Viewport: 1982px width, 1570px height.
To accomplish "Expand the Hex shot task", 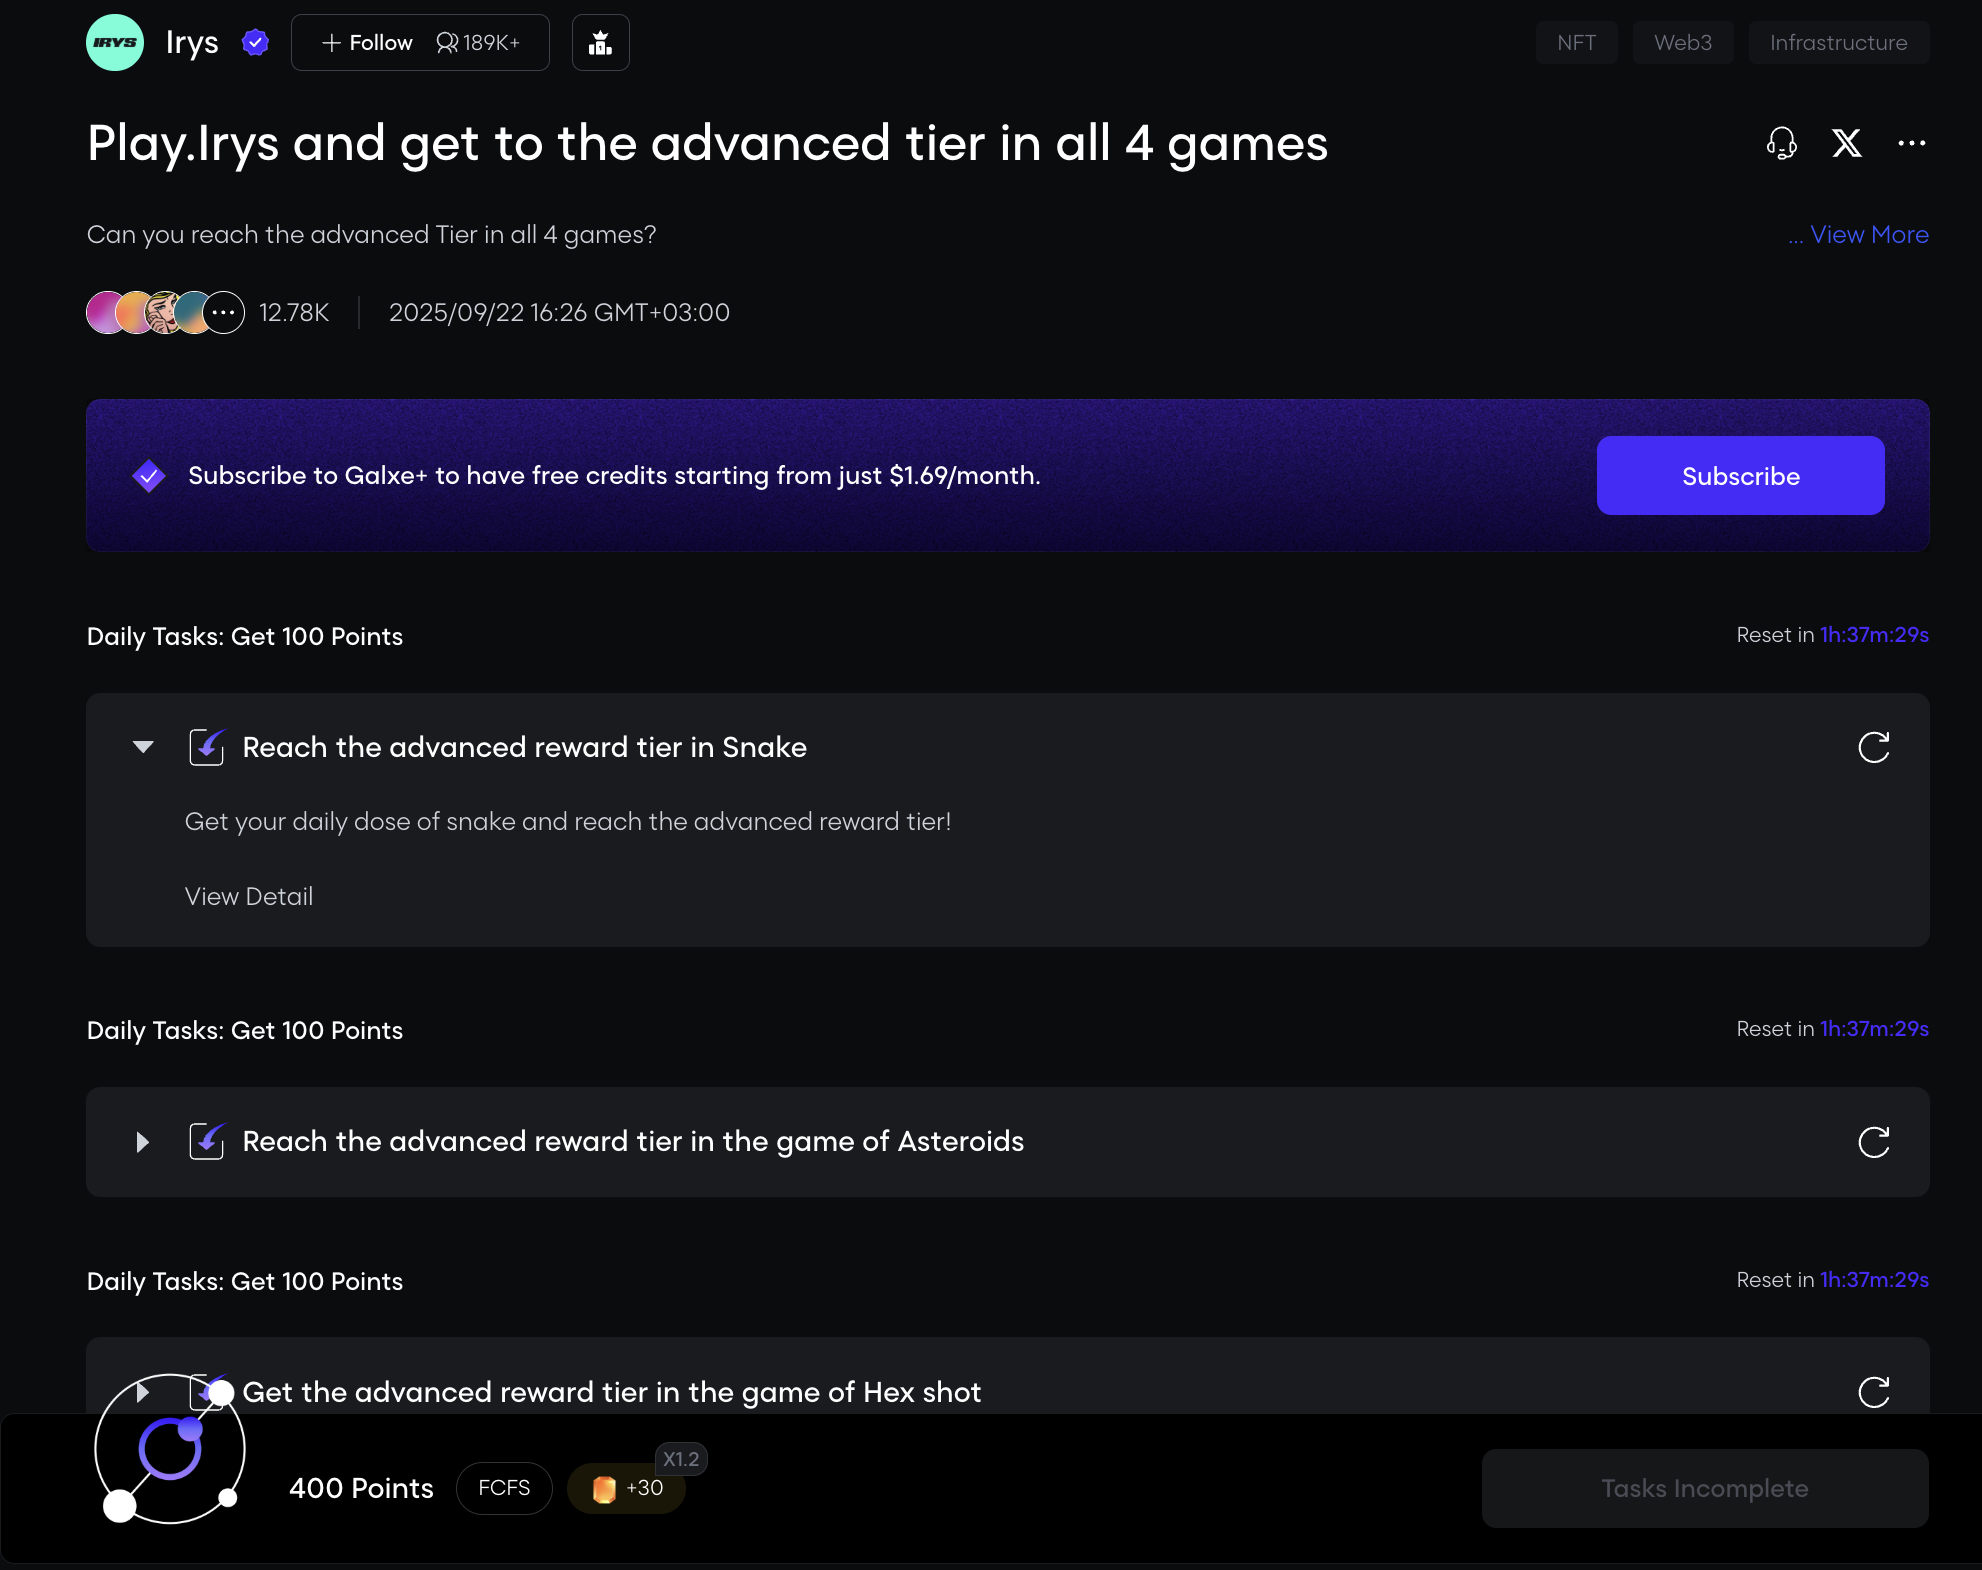I will pyautogui.click(x=143, y=1392).
